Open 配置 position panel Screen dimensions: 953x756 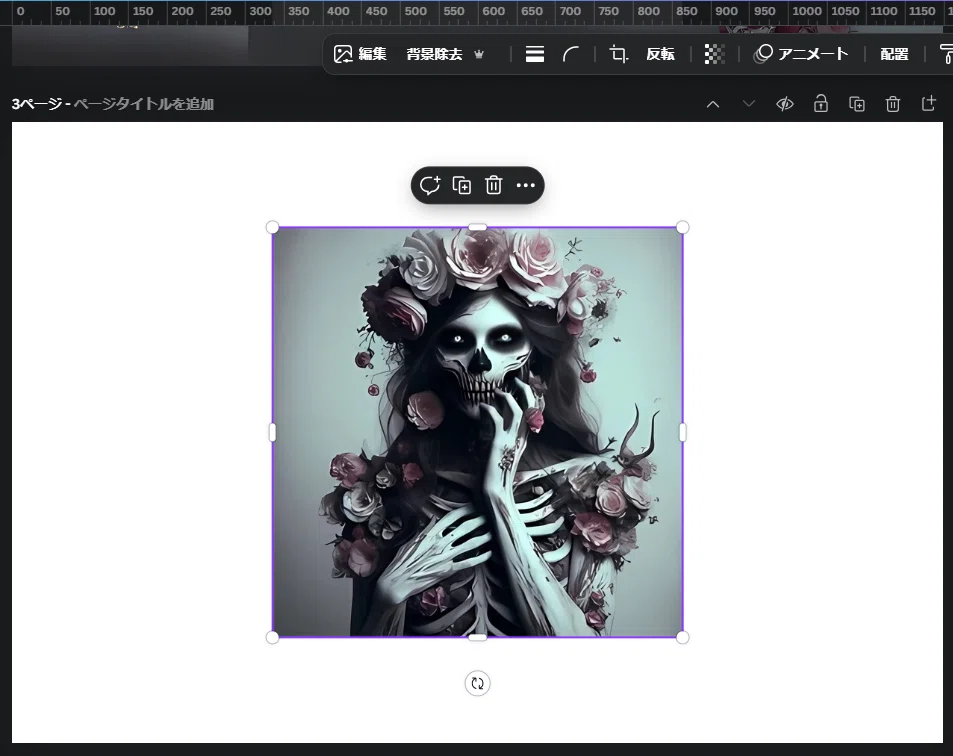point(894,54)
